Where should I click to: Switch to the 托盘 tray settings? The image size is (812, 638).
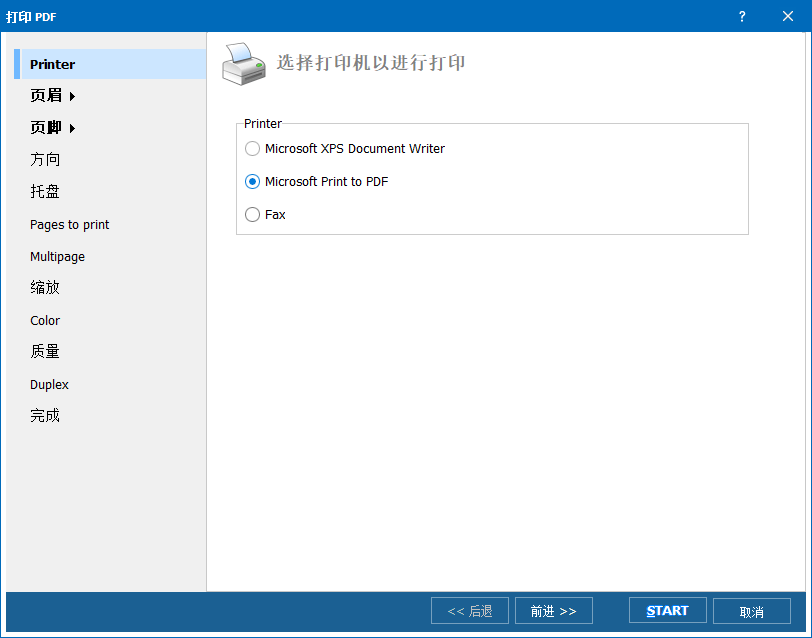click(x=45, y=191)
